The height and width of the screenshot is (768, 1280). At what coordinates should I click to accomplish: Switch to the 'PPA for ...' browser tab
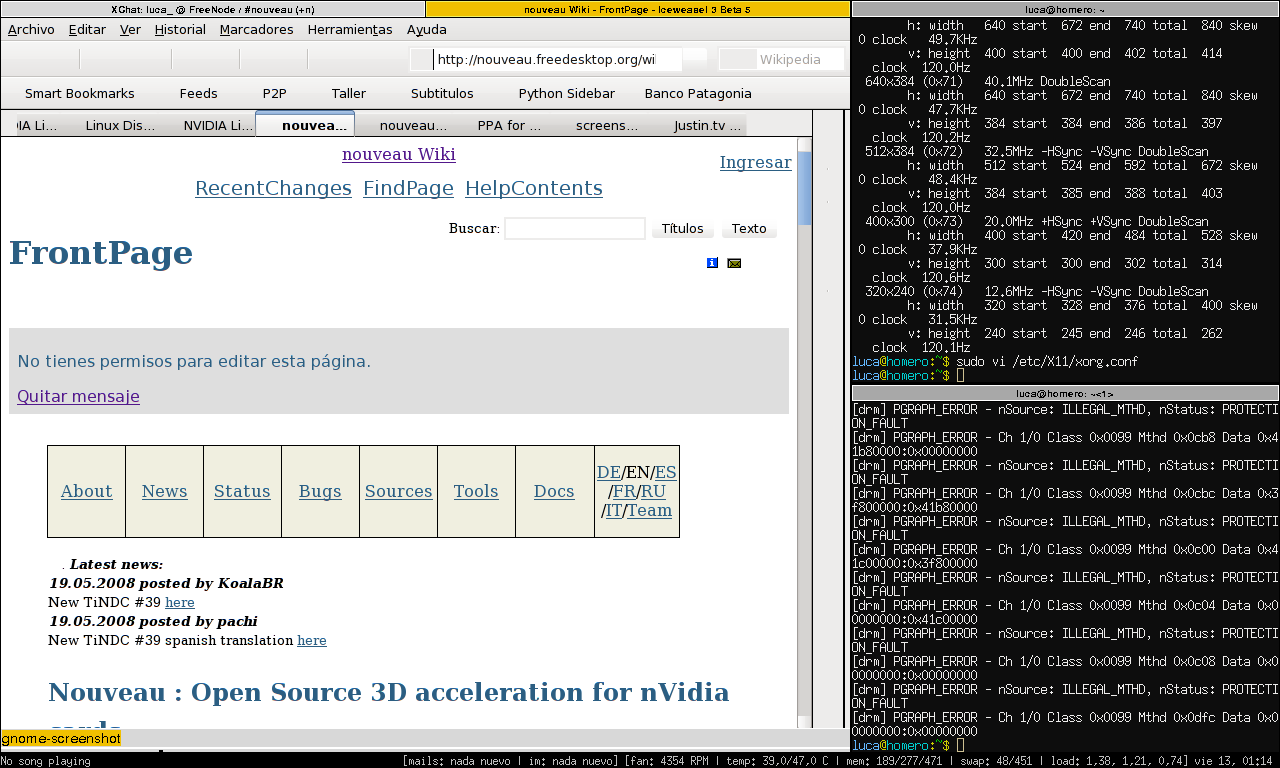508,126
